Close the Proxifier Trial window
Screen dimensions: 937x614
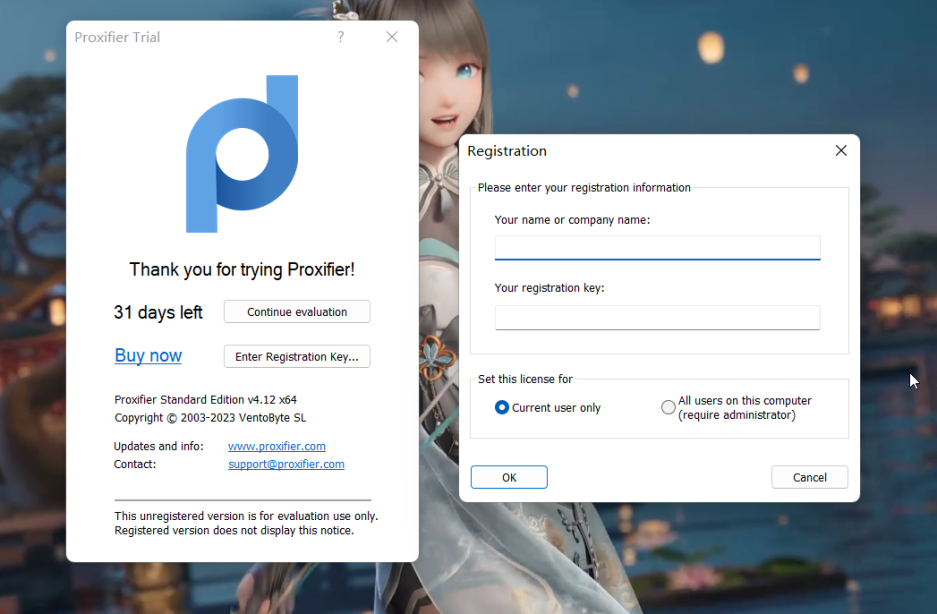coord(392,37)
